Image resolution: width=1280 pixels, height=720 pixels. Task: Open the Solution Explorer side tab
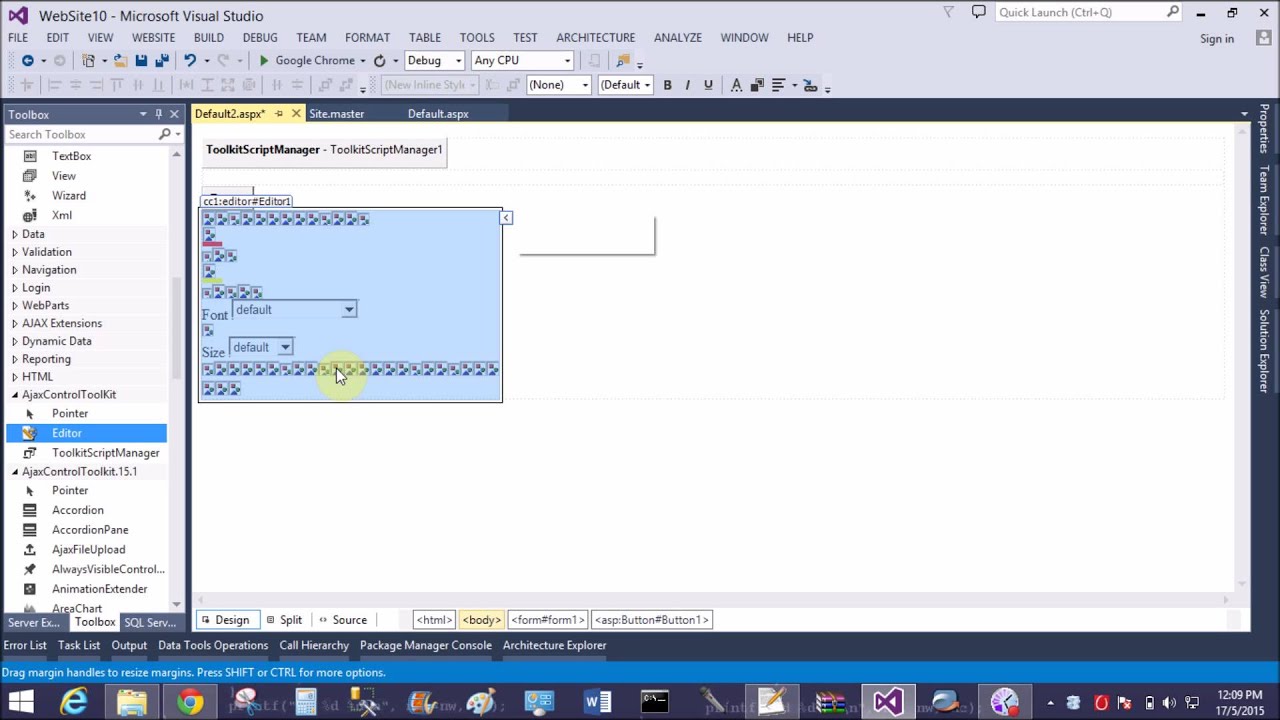click(1265, 351)
